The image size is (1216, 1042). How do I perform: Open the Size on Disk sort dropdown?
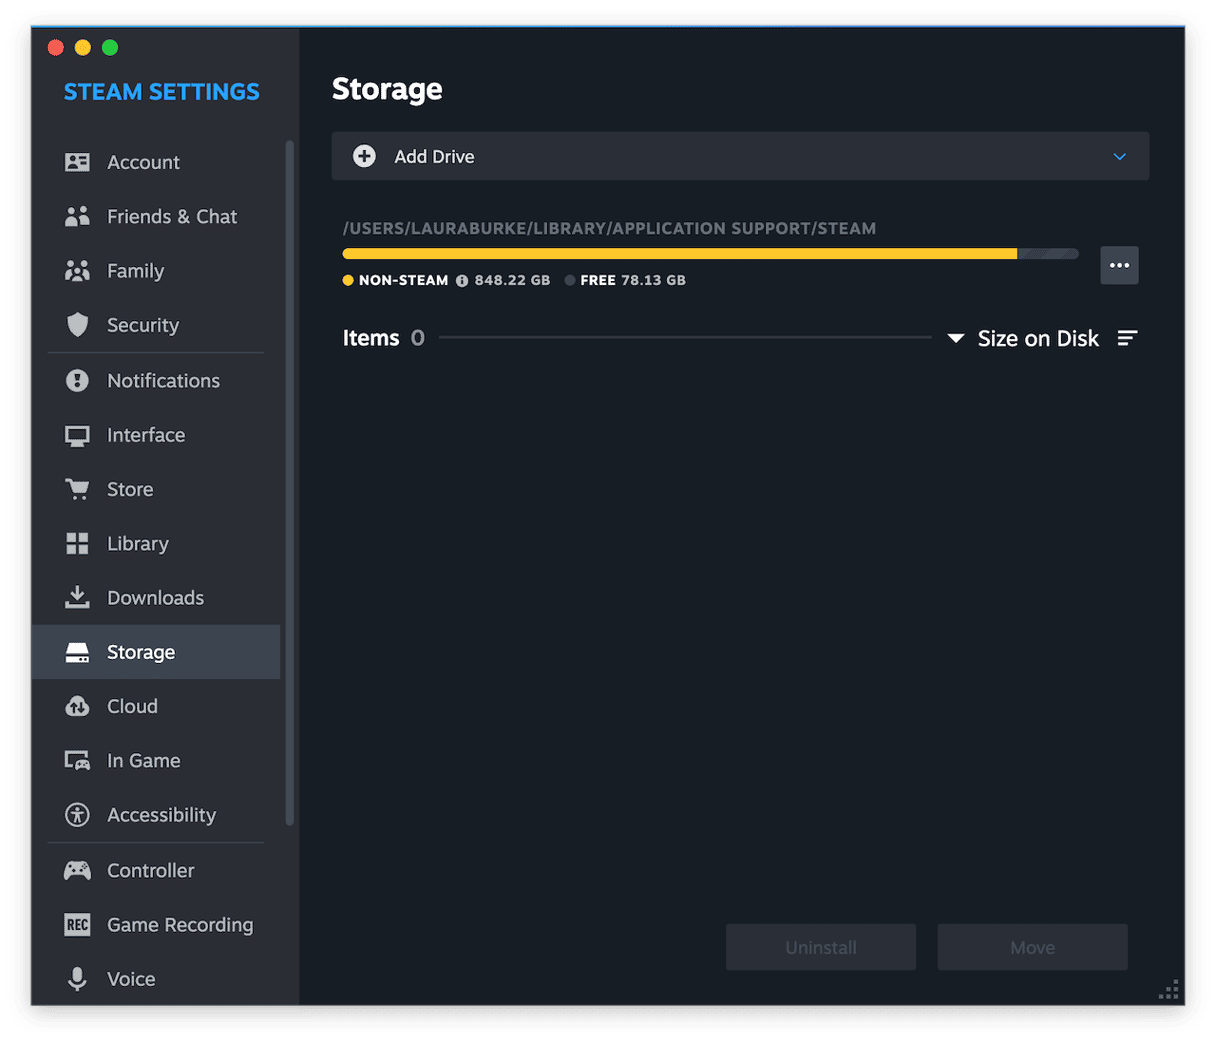pos(1024,339)
